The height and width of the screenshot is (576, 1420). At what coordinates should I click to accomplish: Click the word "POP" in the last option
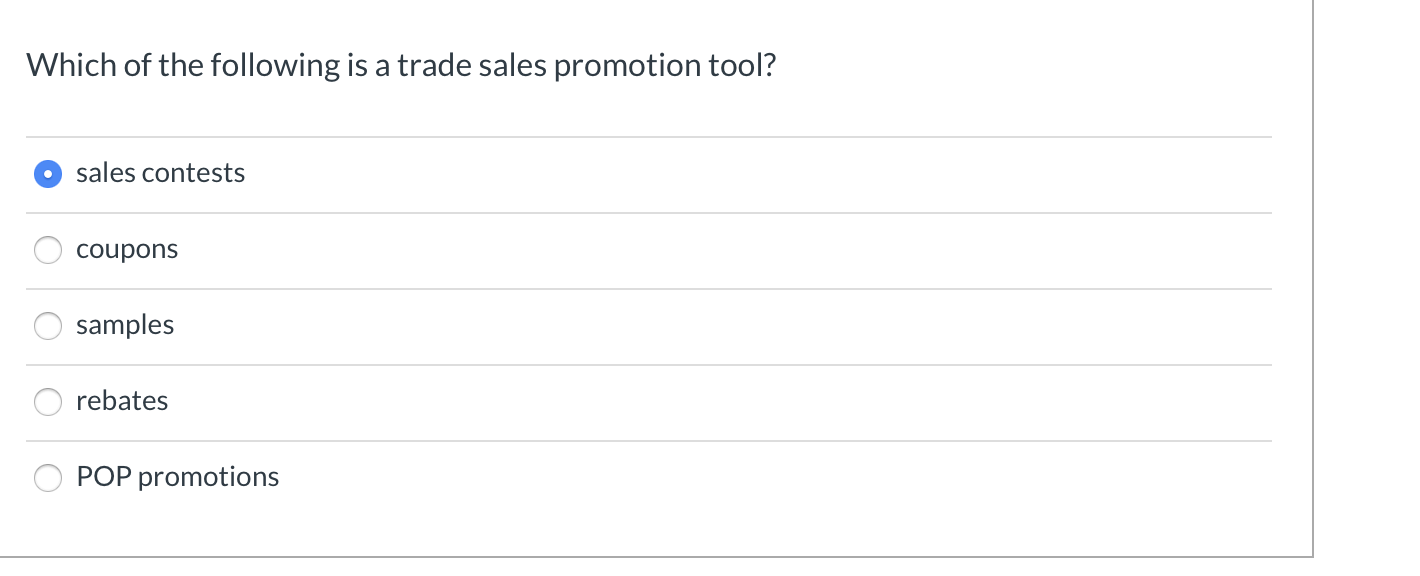pyautogui.click(x=104, y=477)
